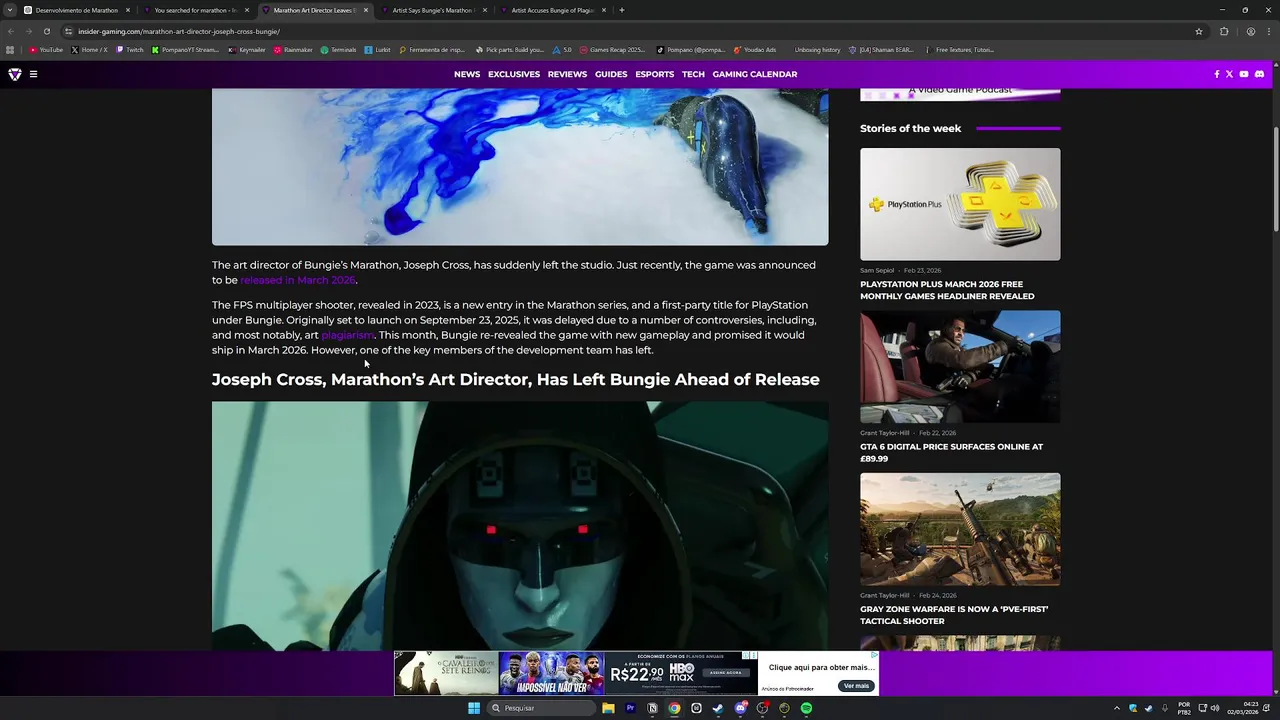Click the HBO Max 'Assine agora' ad
The height and width of the screenshot is (720, 1280).
click(x=726, y=673)
